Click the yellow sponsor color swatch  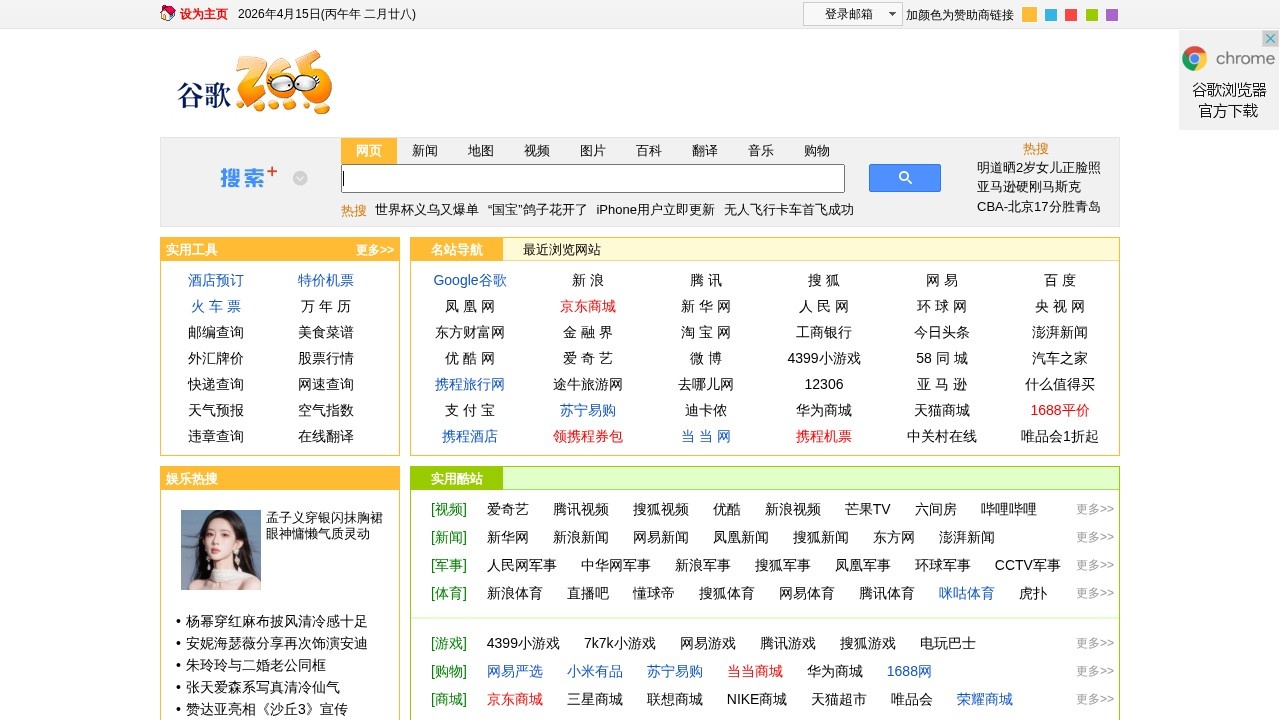pos(1029,14)
